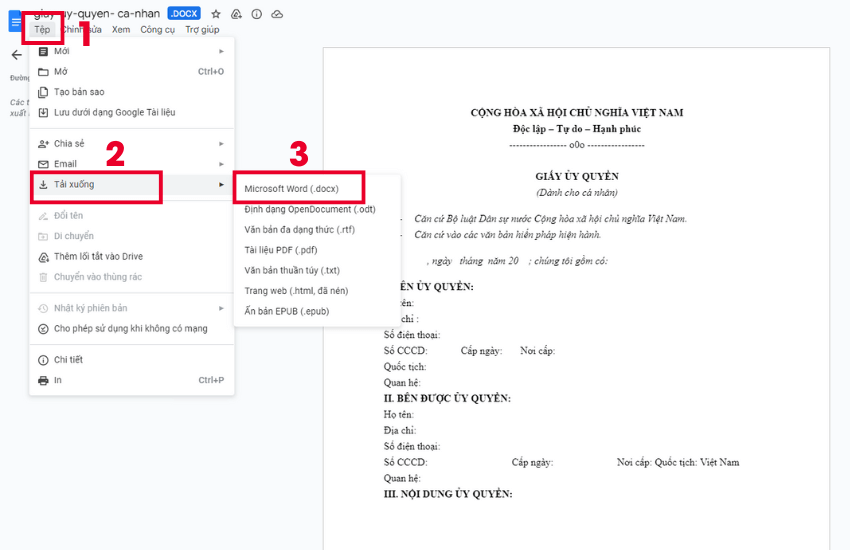Download as Tài liệu PDF (.pdf)
Viewport: 850px width, 550px height.
tap(317, 250)
